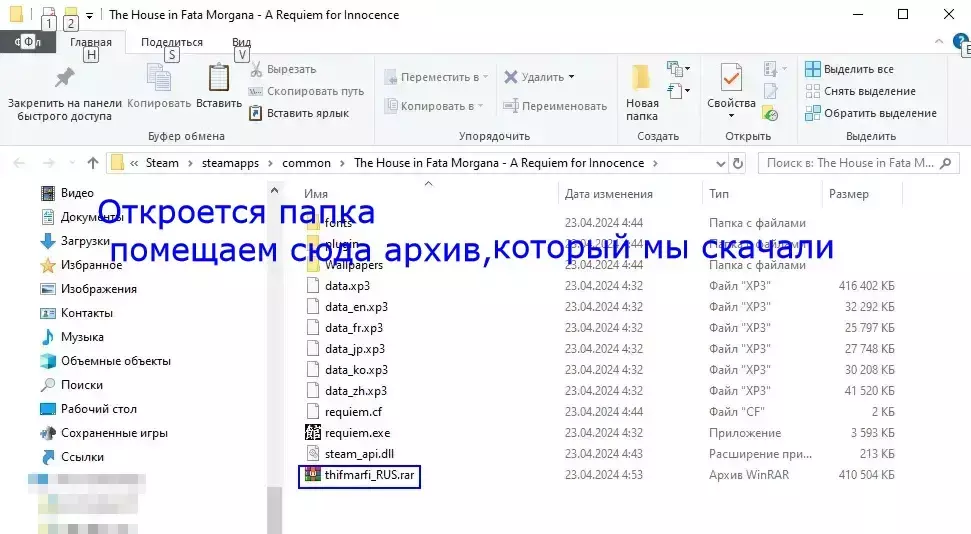Expand the address bar history dropdown
This screenshot has height=534, width=971.
[720, 164]
